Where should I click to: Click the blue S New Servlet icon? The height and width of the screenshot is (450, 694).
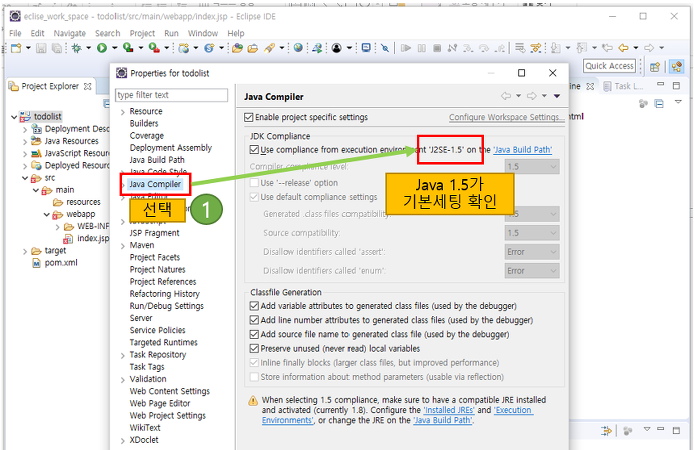point(209,48)
